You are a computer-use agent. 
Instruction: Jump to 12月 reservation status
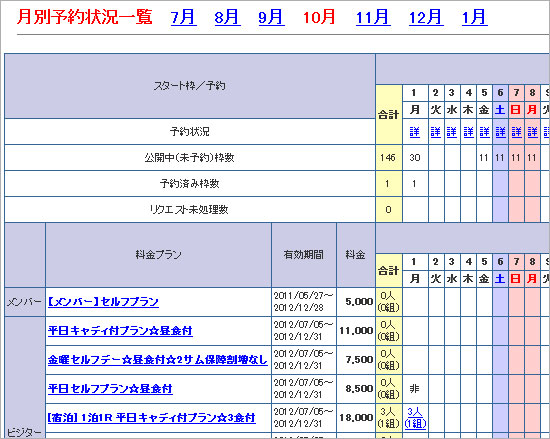(x=426, y=17)
